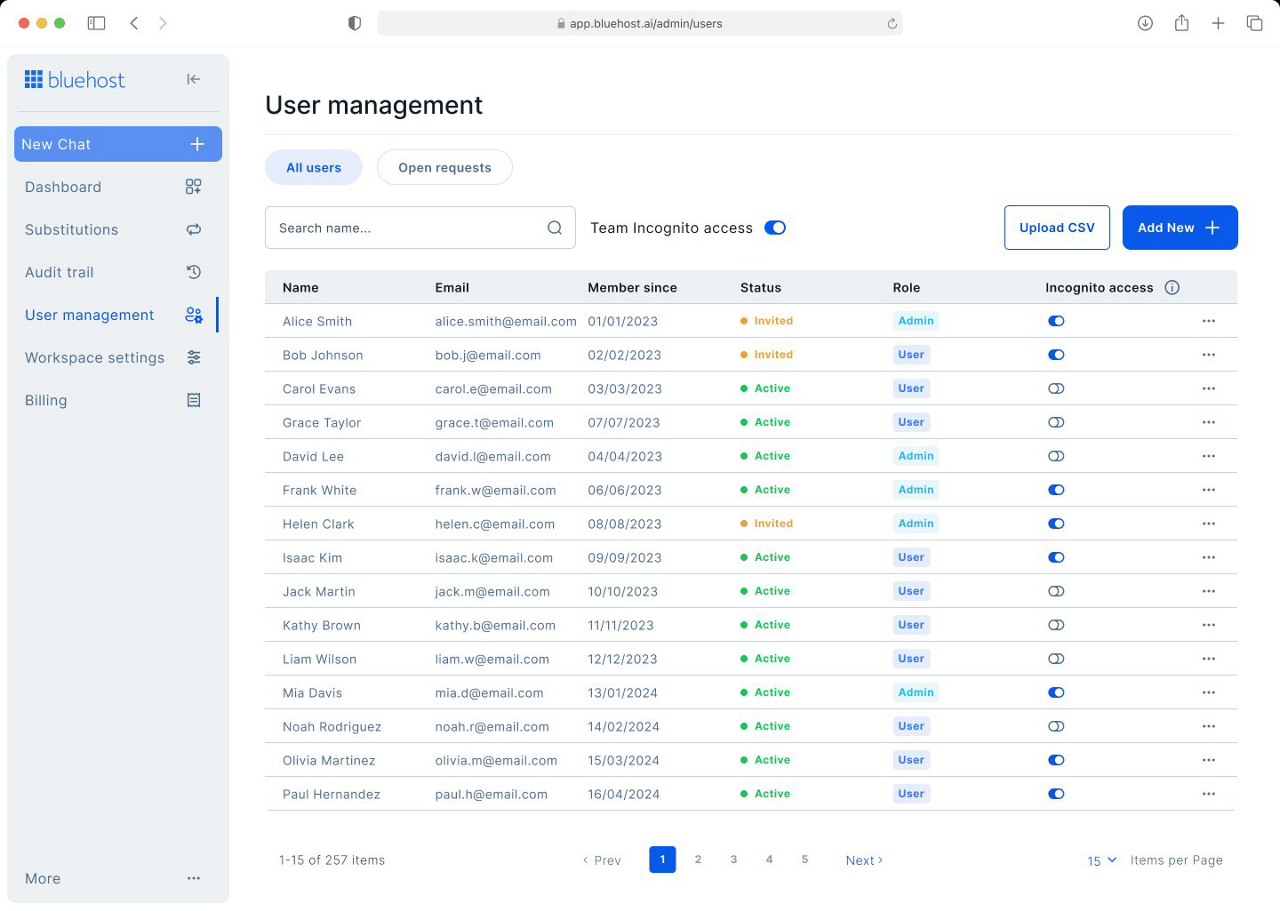Image resolution: width=1280 pixels, height=911 pixels.
Task: Go to the Next page
Action: pos(864,860)
